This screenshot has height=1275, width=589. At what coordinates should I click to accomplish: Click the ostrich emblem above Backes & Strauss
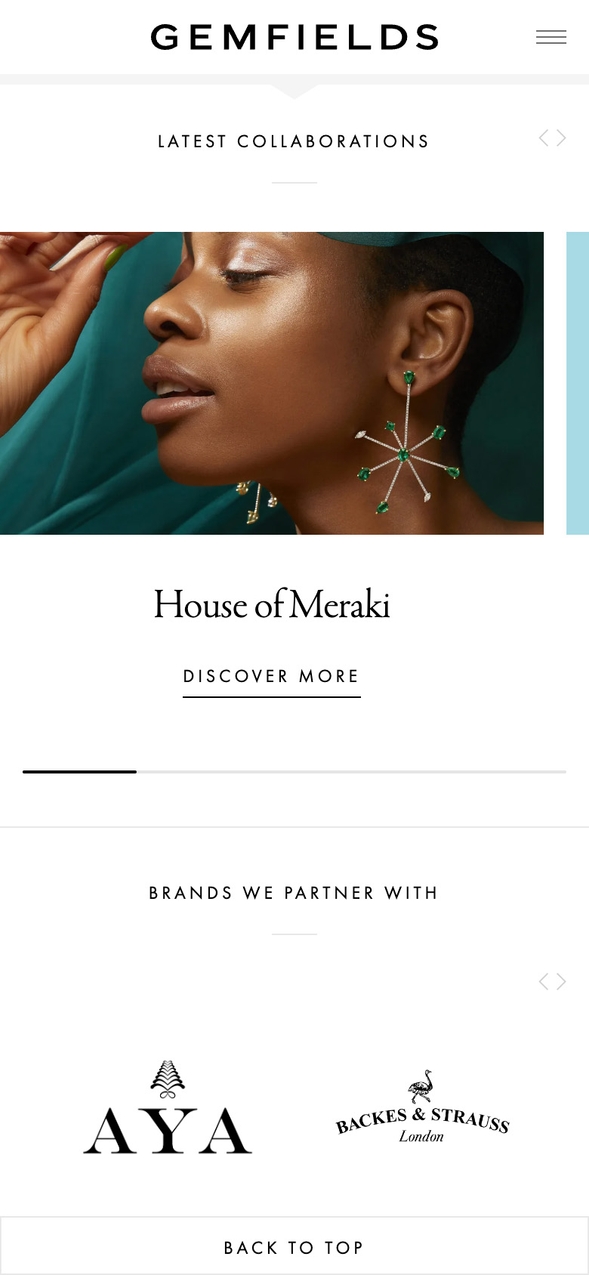(422, 1086)
